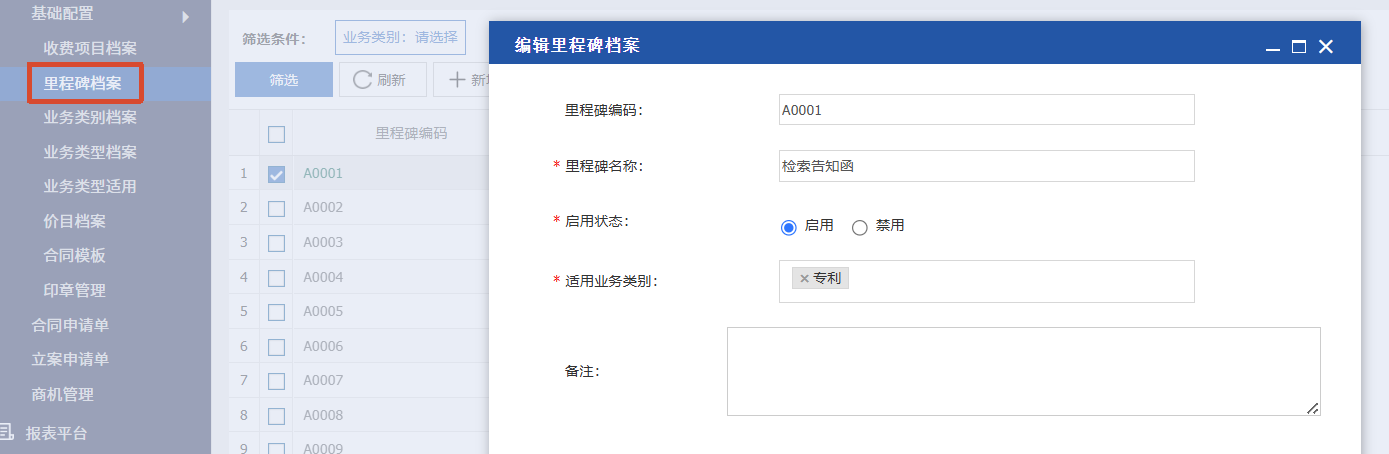Go to 业务类型适用 sidebar item

90,186
